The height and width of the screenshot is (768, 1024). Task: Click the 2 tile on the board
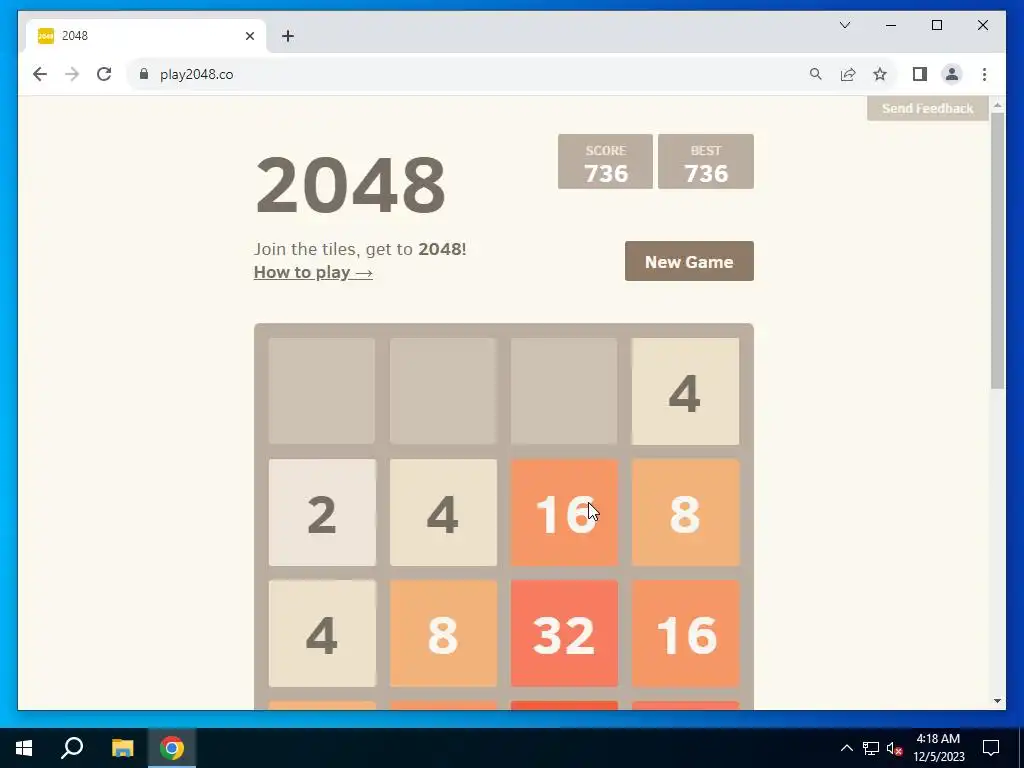coord(322,513)
